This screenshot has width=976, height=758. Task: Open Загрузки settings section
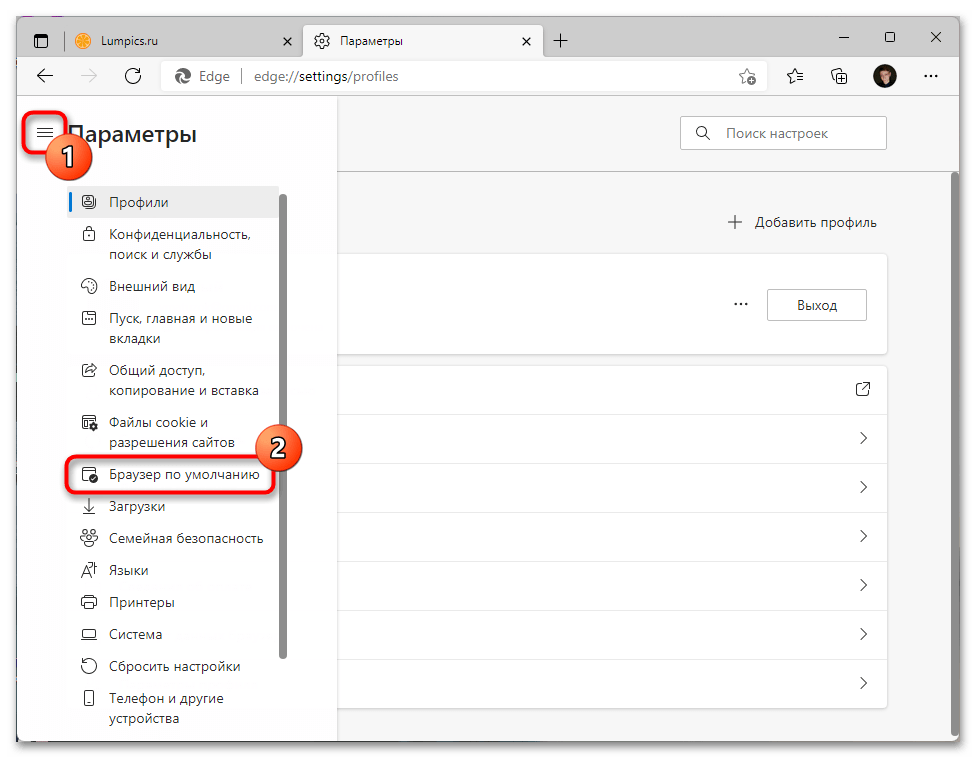click(137, 507)
